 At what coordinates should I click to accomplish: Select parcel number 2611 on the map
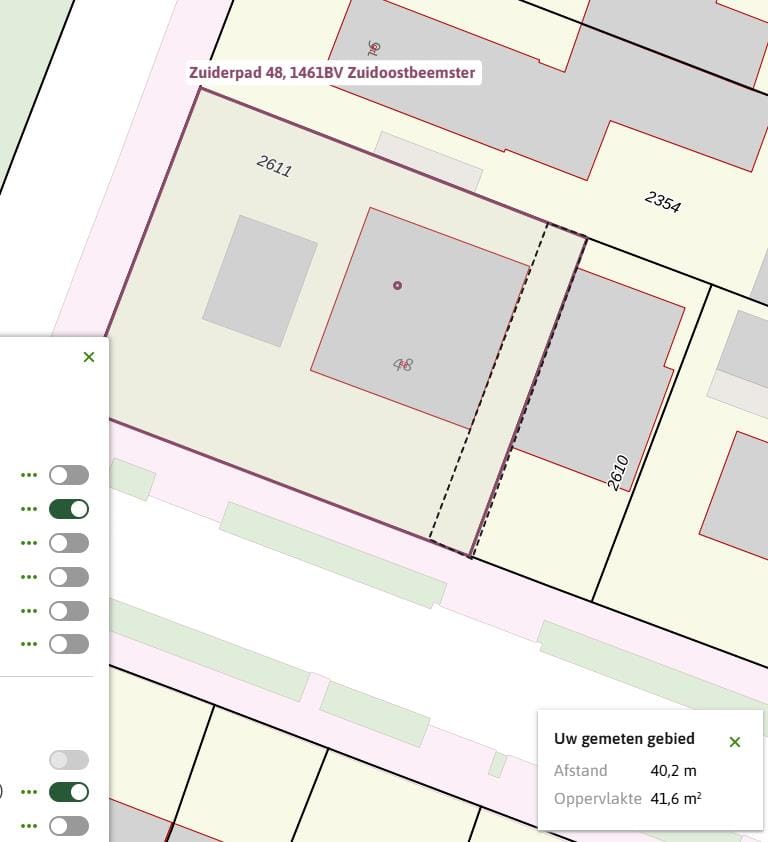[274, 166]
